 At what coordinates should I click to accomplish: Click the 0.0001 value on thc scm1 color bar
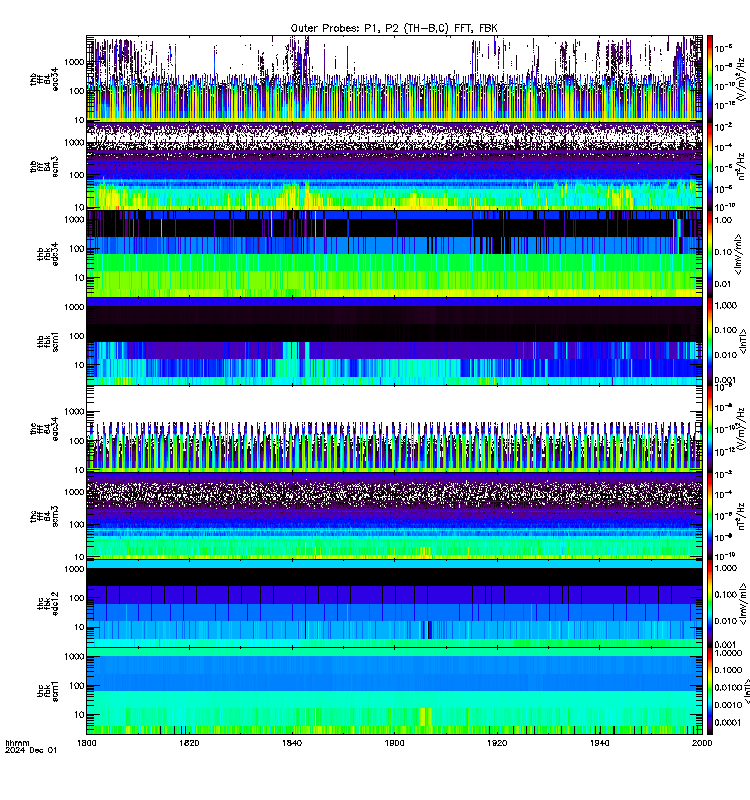pyautogui.click(x=728, y=722)
